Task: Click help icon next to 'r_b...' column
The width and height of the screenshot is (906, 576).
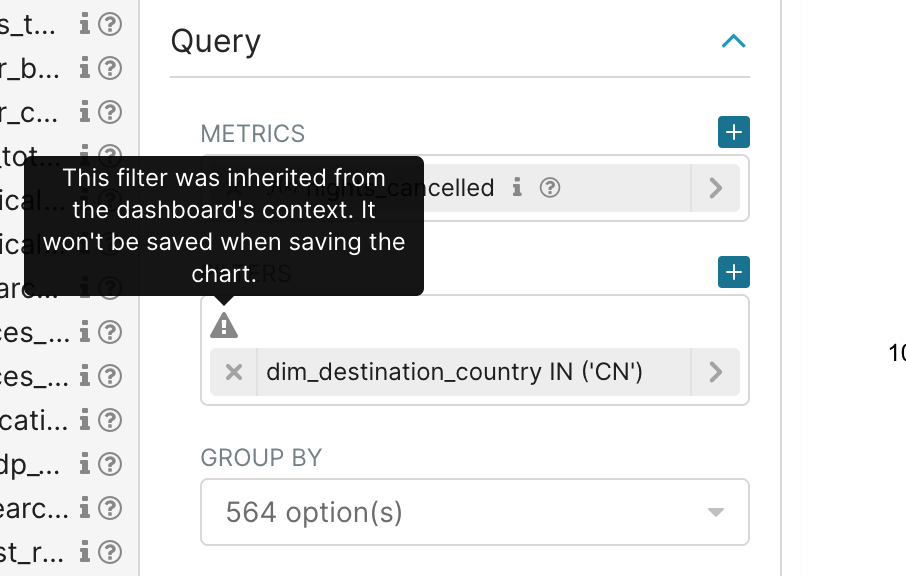Action: coord(110,68)
